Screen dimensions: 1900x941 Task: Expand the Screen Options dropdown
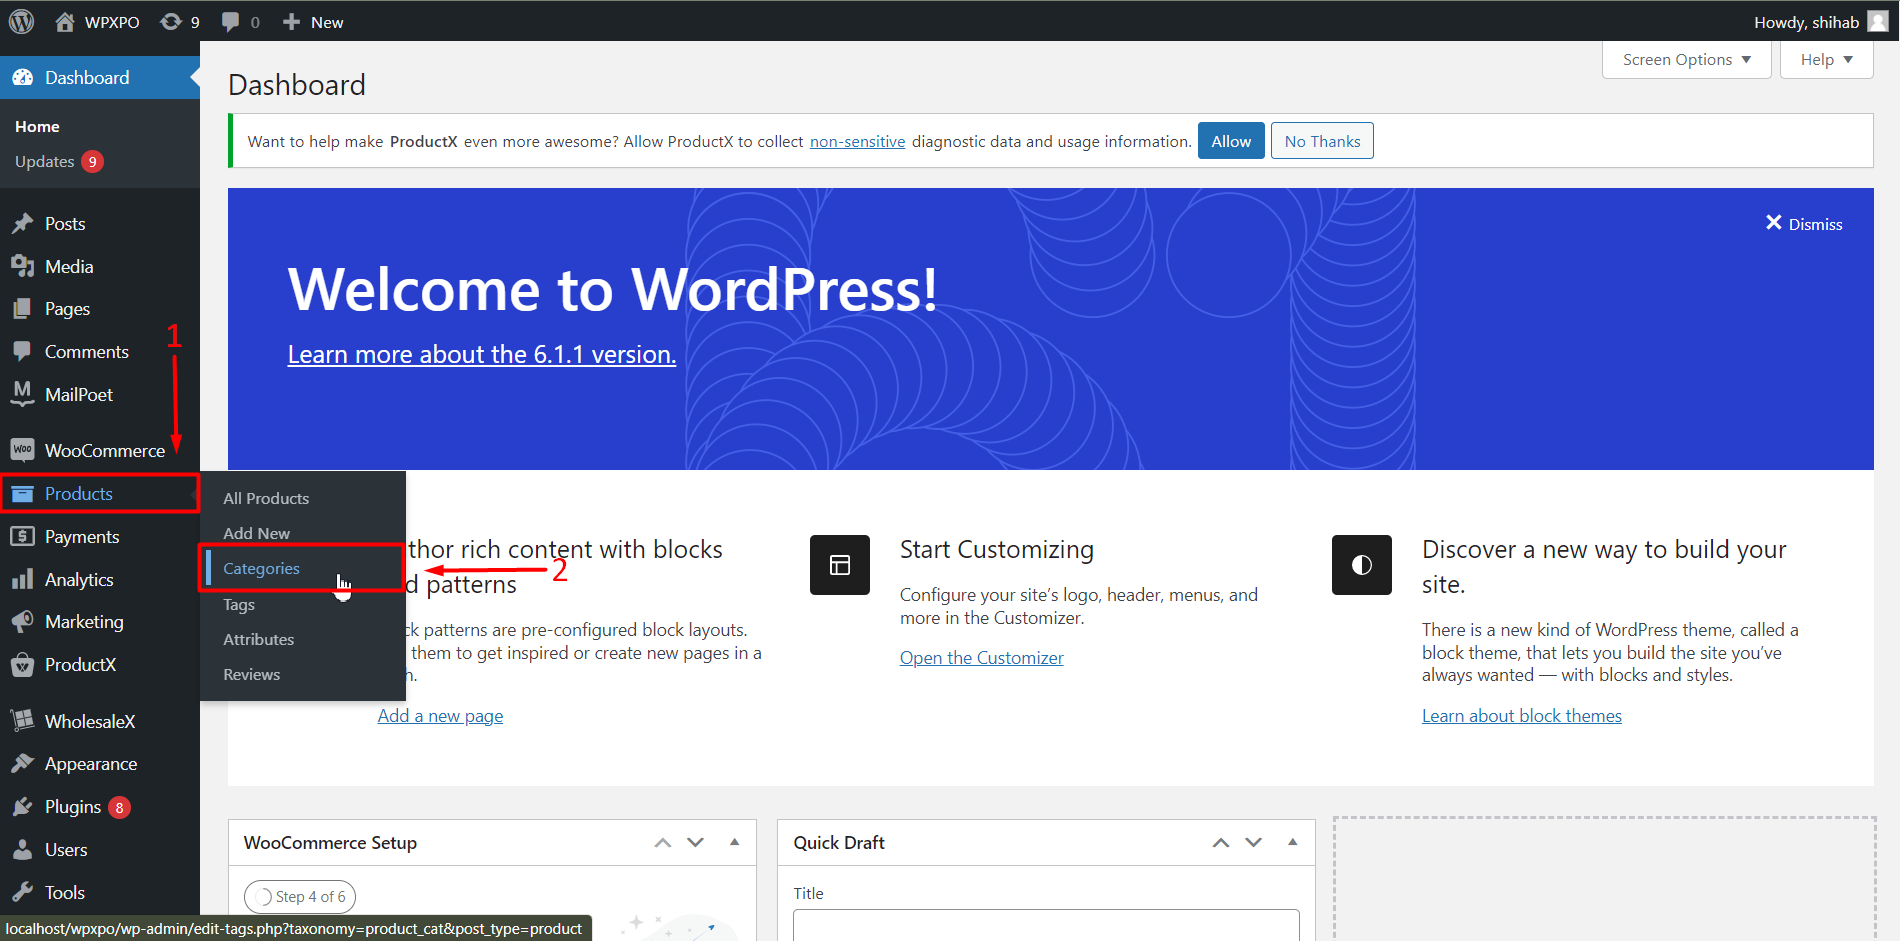pos(1686,60)
